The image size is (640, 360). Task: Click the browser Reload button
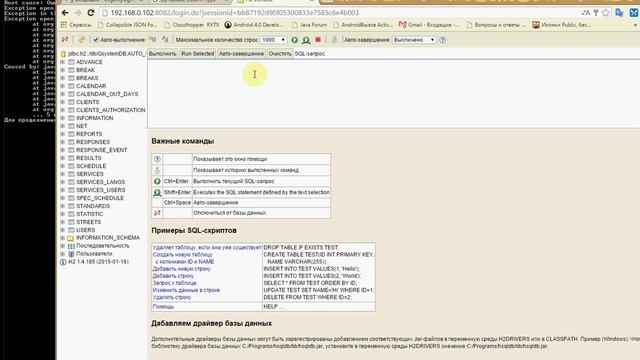click(91, 13)
